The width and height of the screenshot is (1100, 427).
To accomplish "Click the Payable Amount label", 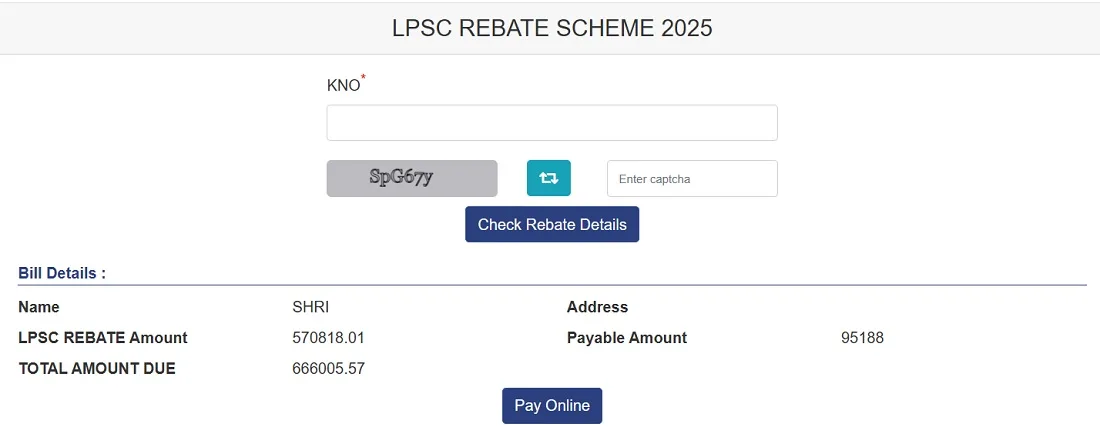I will pyautogui.click(x=627, y=338).
